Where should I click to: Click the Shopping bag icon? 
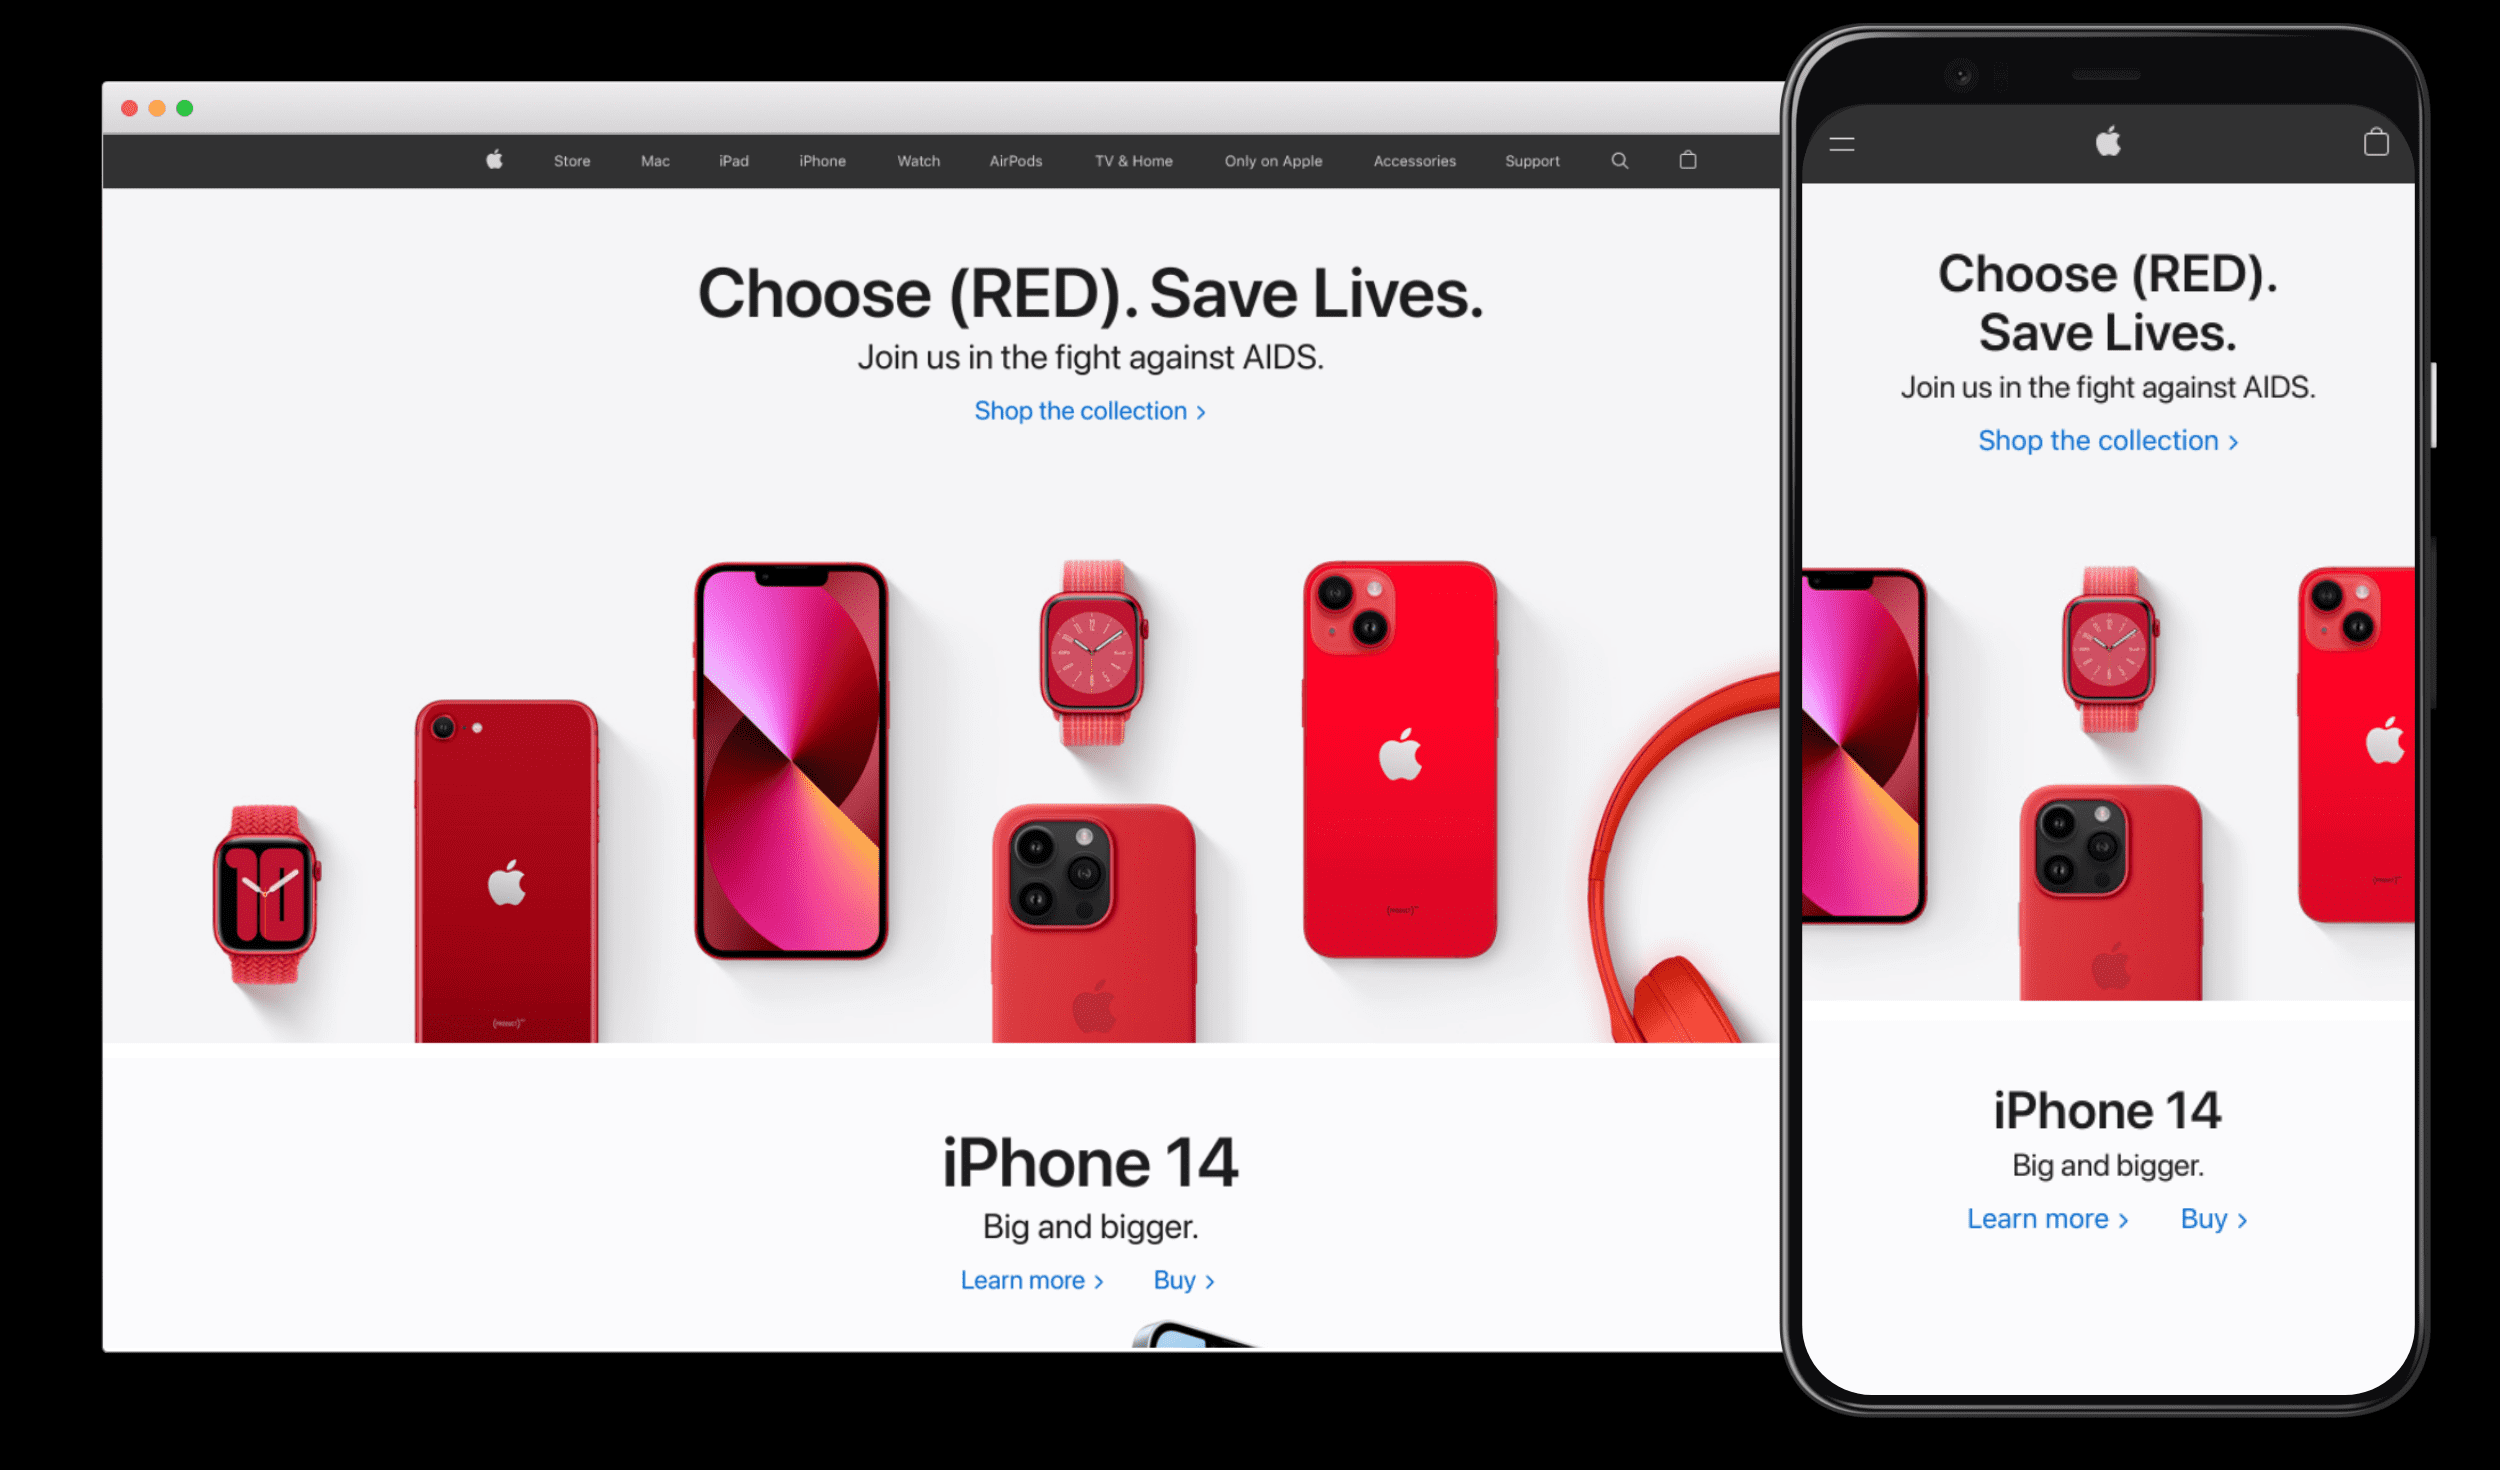1686,161
